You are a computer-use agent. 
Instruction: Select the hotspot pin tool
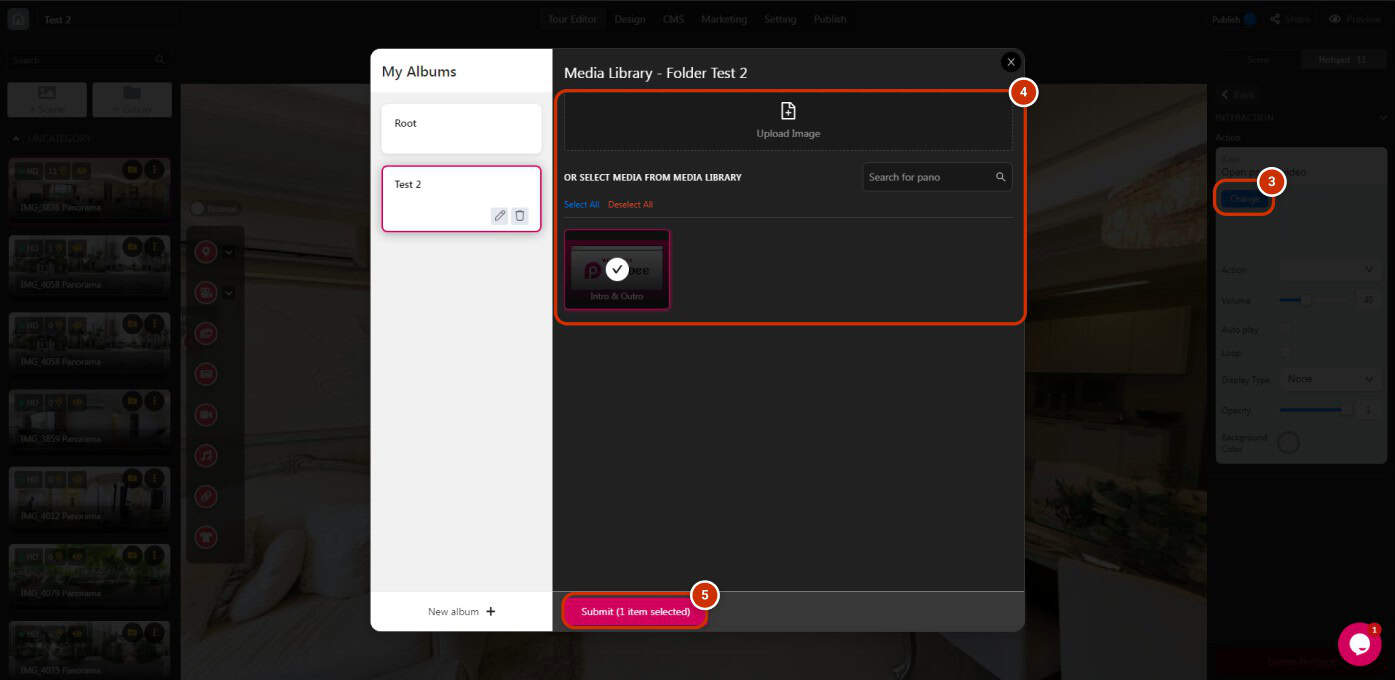pos(205,251)
